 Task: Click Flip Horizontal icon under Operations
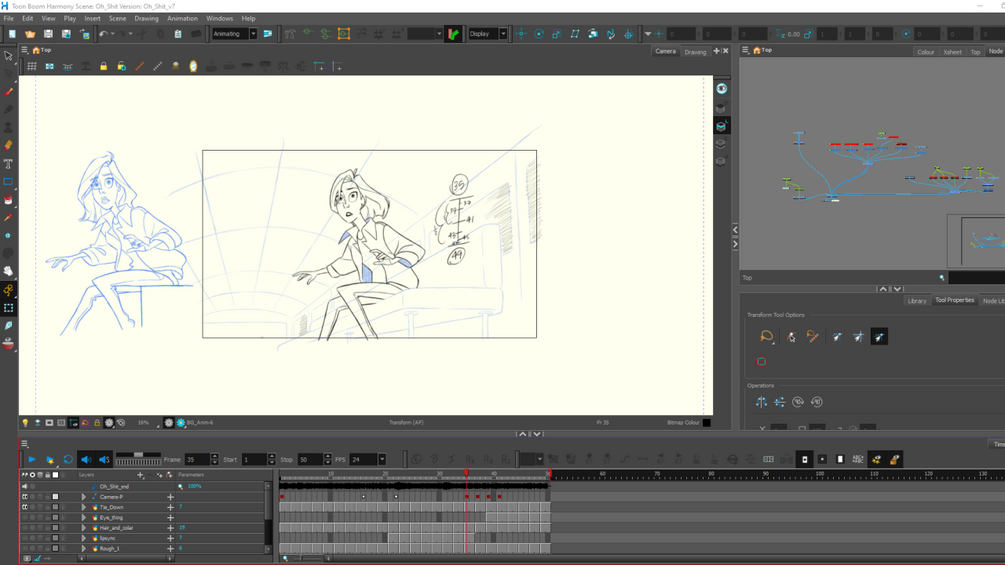pos(761,402)
